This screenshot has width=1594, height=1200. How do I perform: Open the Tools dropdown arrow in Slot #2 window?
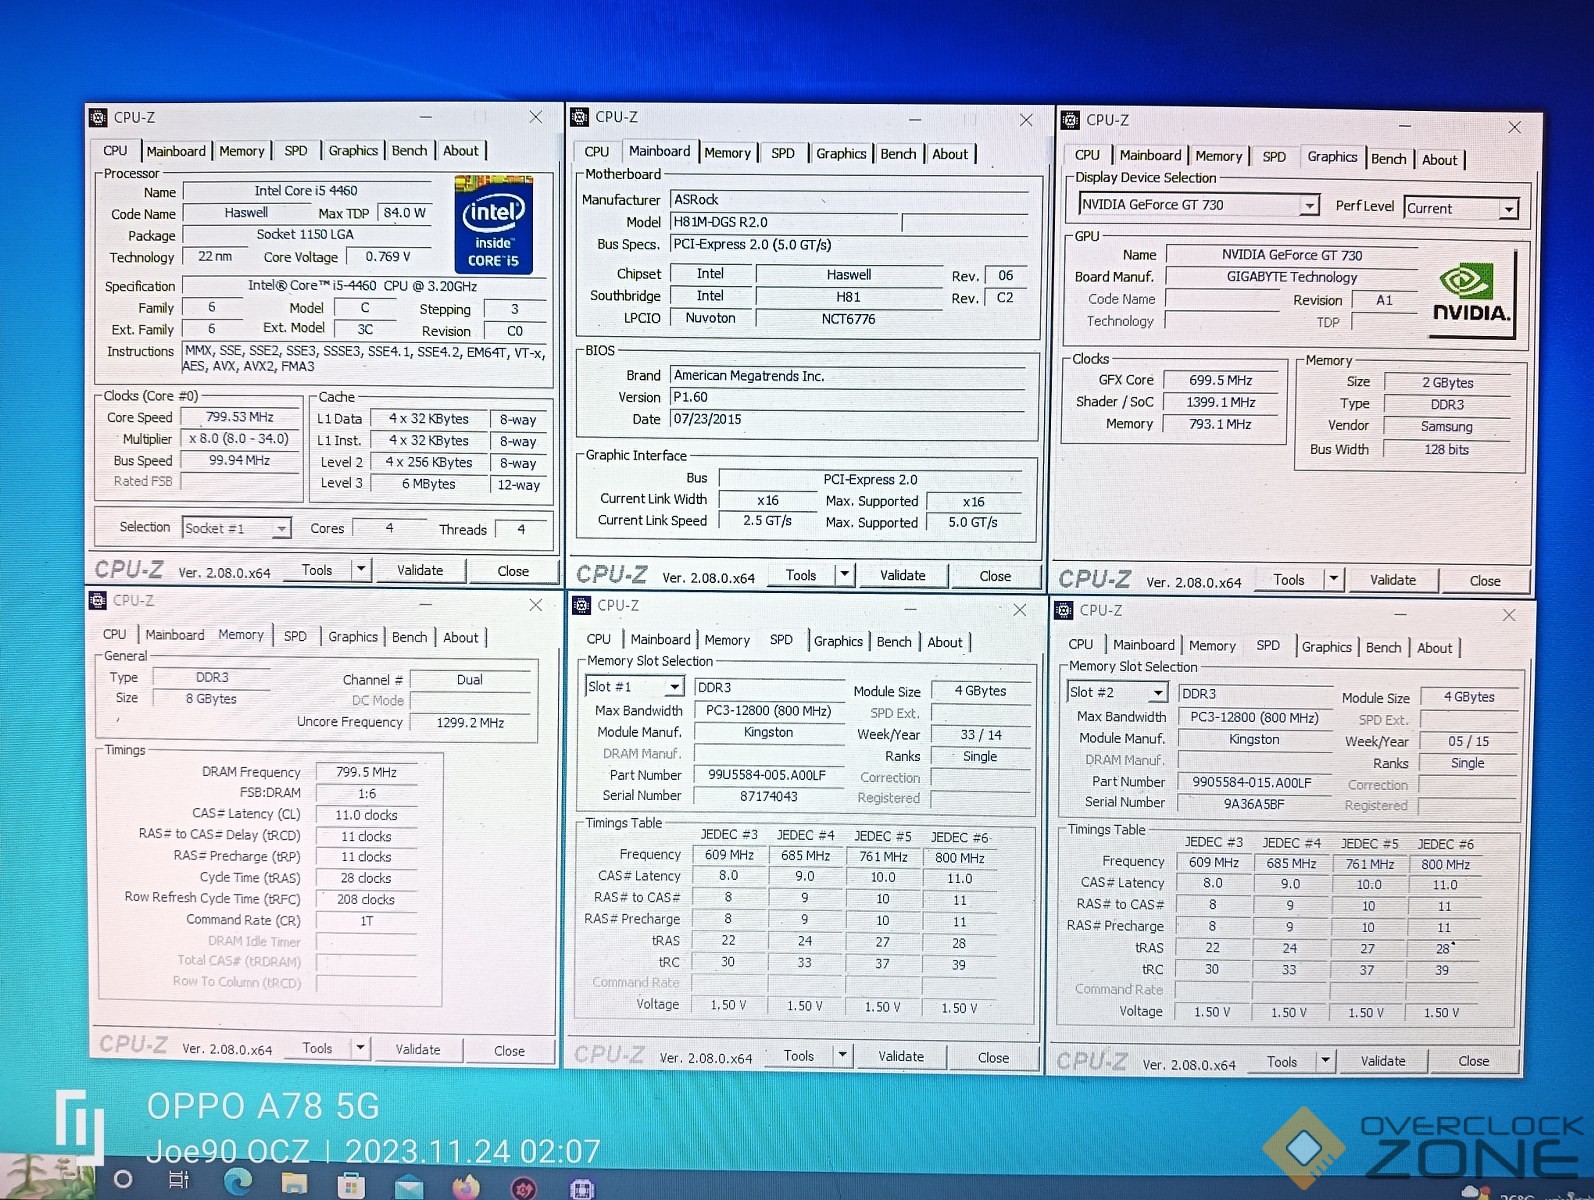pyautogui.click(x=1325, y=1061)
